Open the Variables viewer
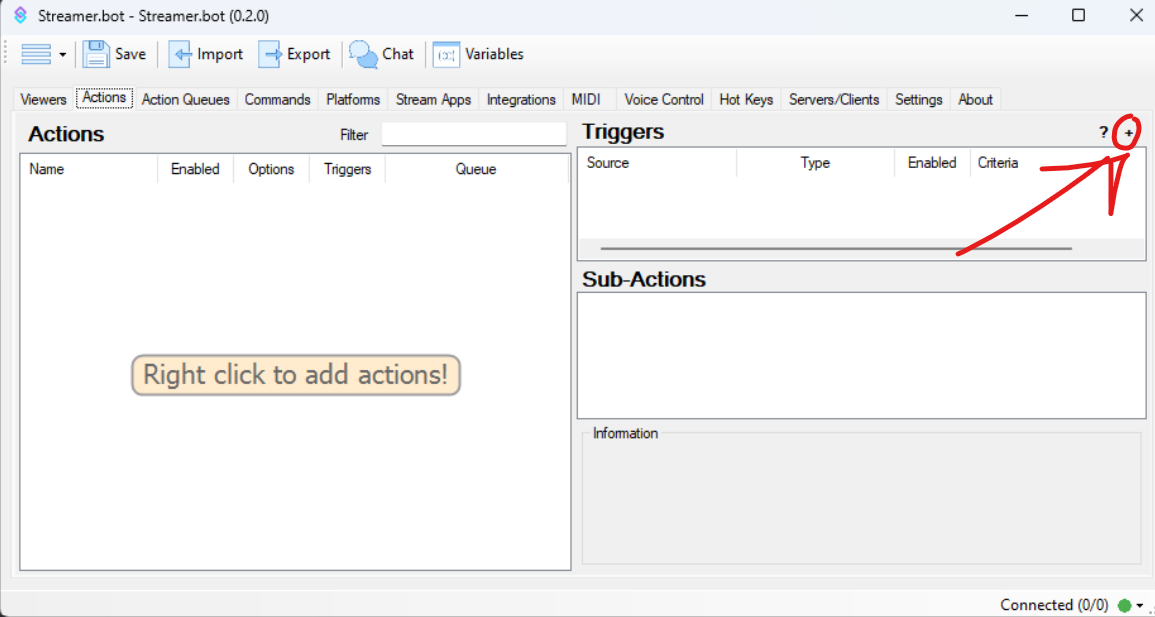Screen dimensions: 1155x617 478,54
